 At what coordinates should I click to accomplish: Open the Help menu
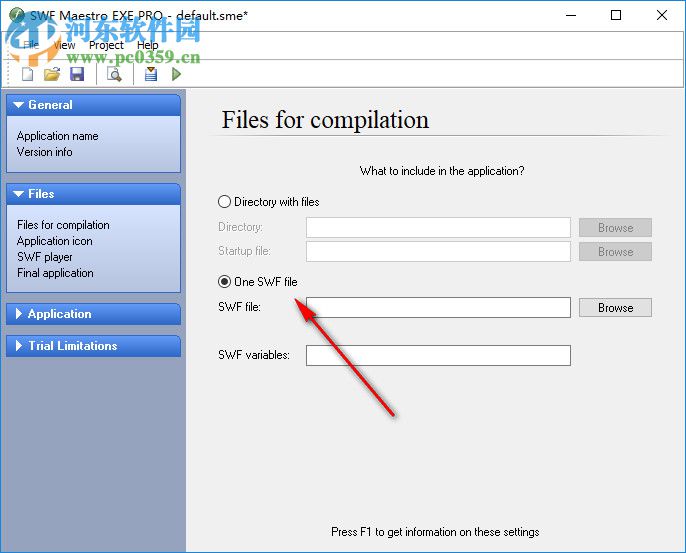point(147,45)
